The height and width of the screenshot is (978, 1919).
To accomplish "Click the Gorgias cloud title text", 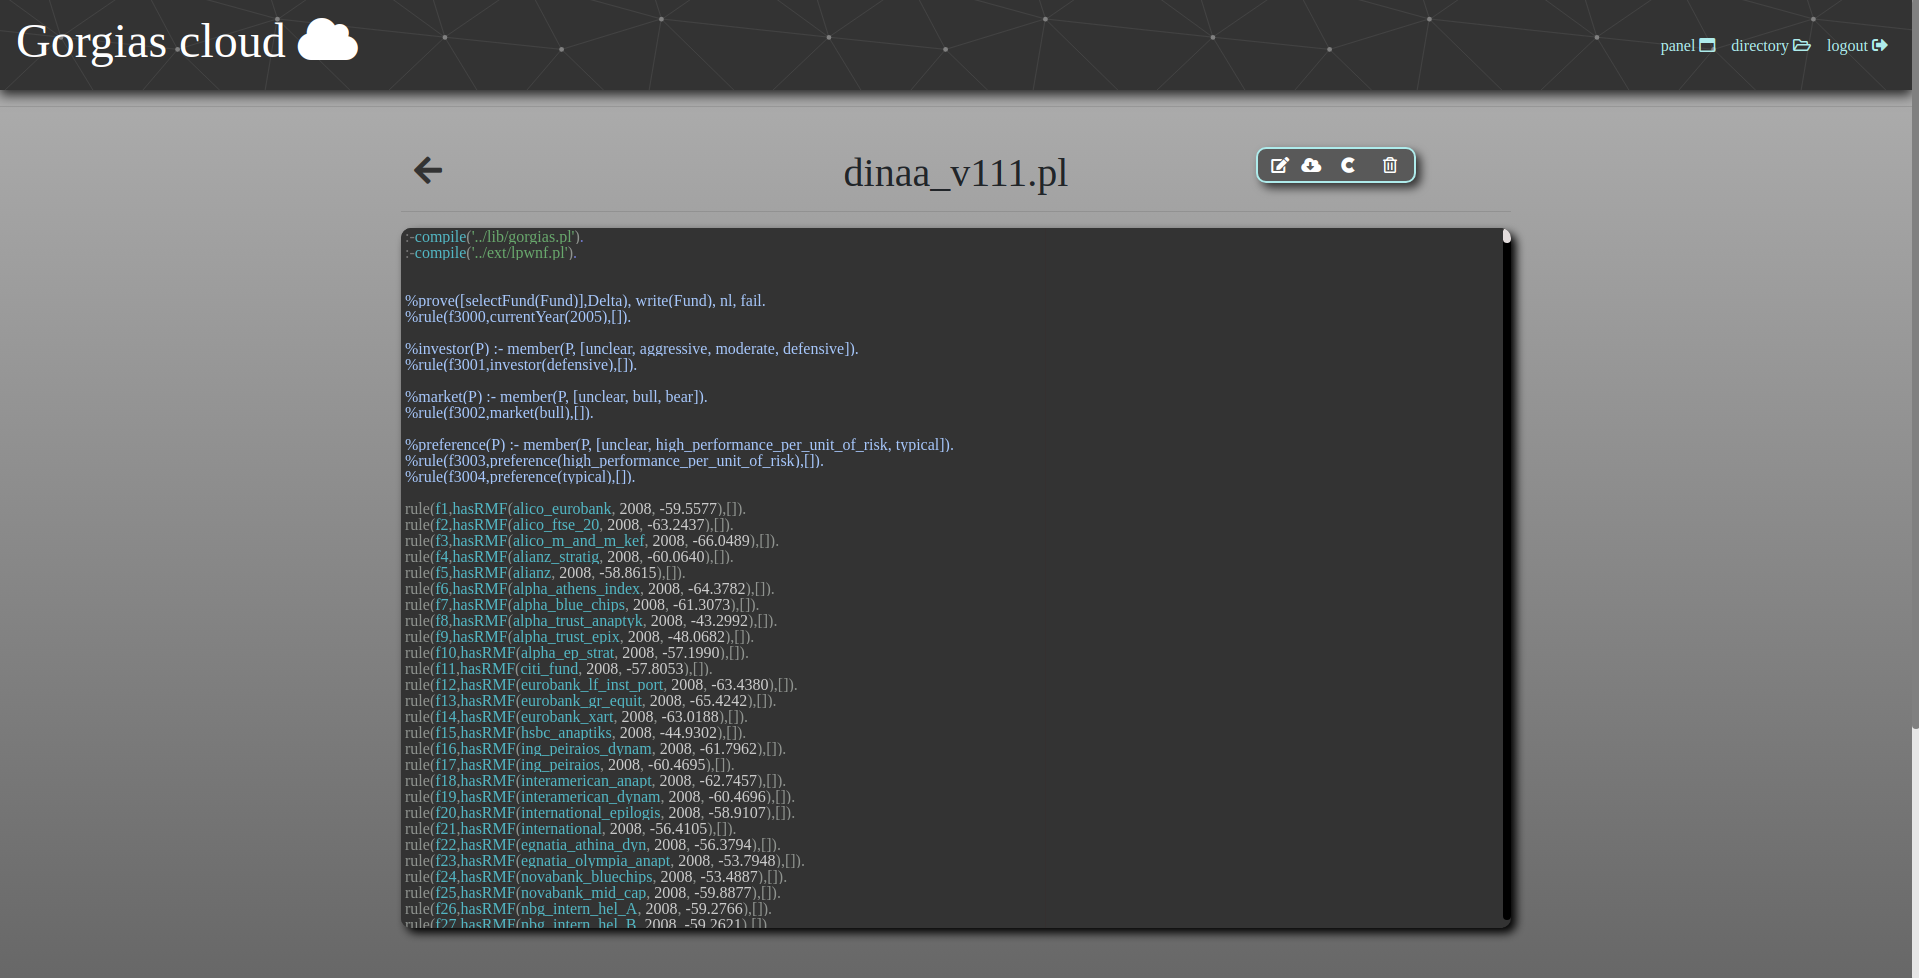I will pyautogui.click(x=151, y=42).
